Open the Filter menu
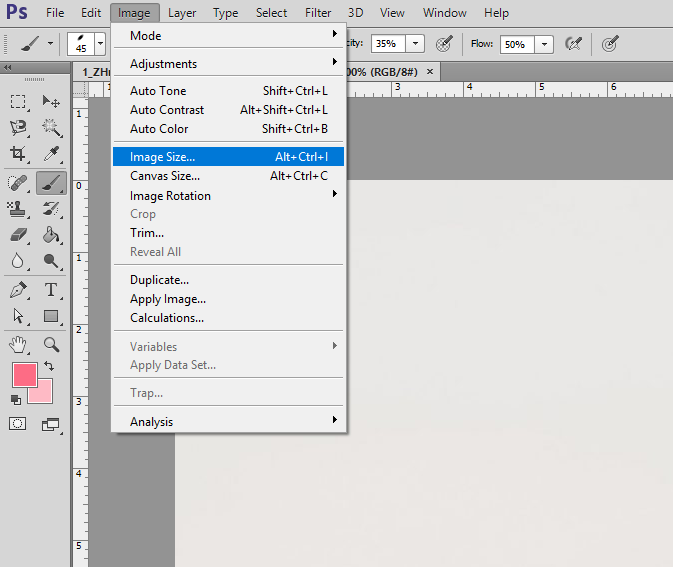The height and width of the screenshot is (567, 673). [318, 13]
